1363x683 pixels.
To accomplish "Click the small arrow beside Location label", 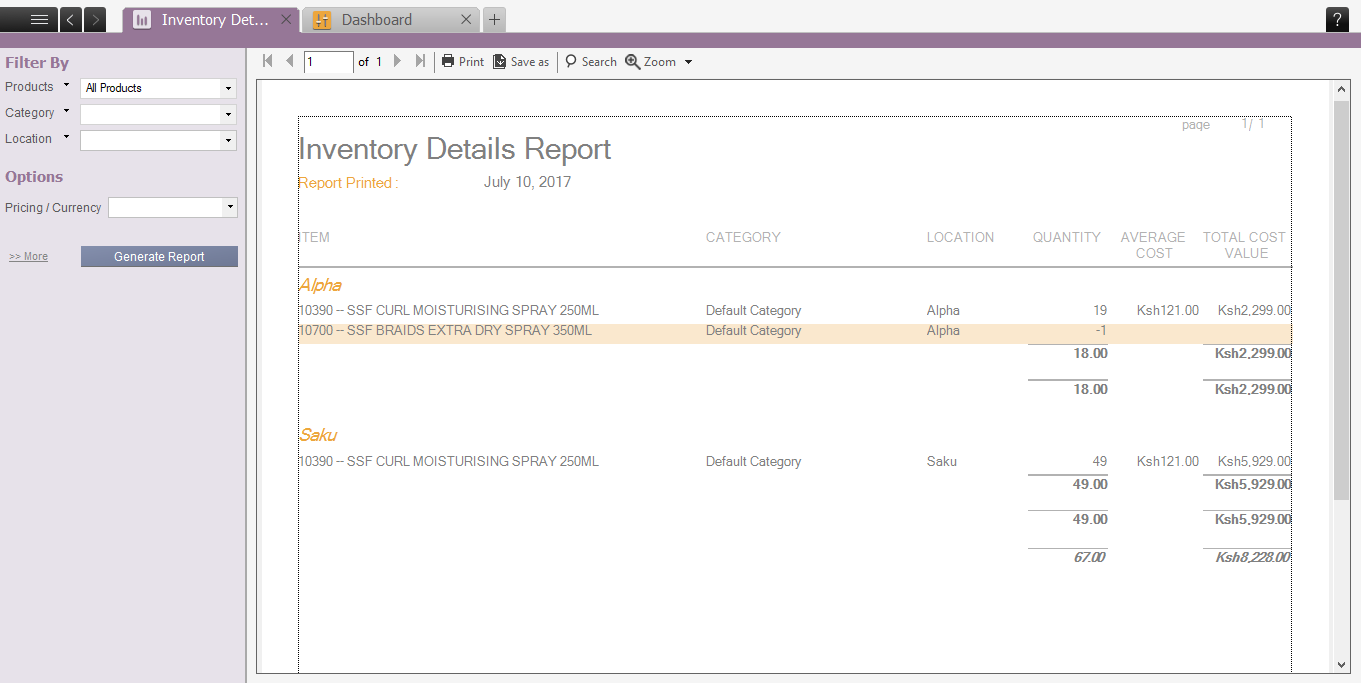I will (67, 137).
